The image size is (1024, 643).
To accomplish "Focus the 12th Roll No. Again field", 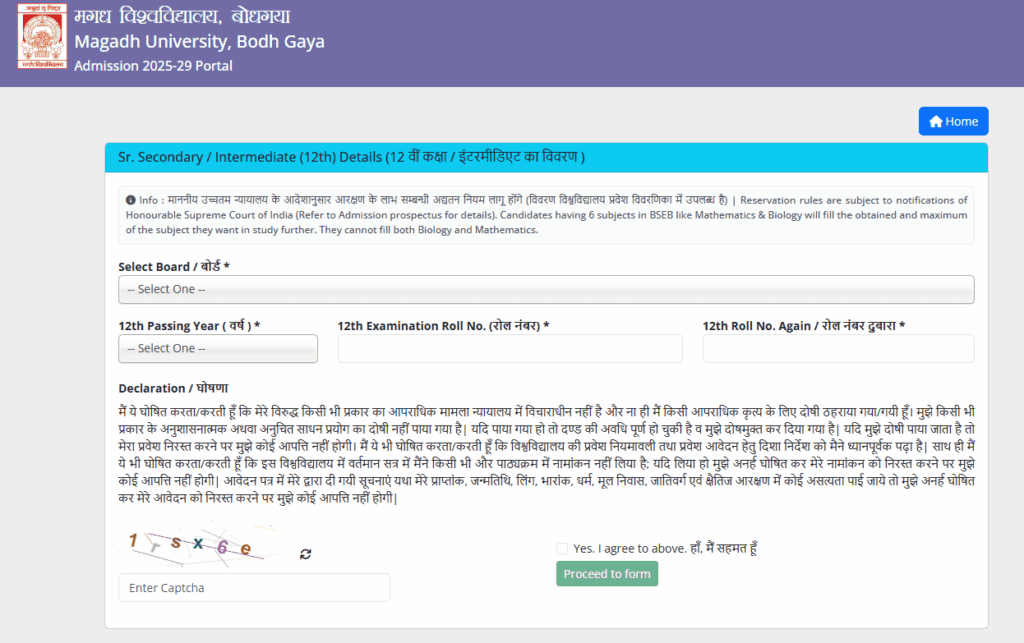I will 839,349.
